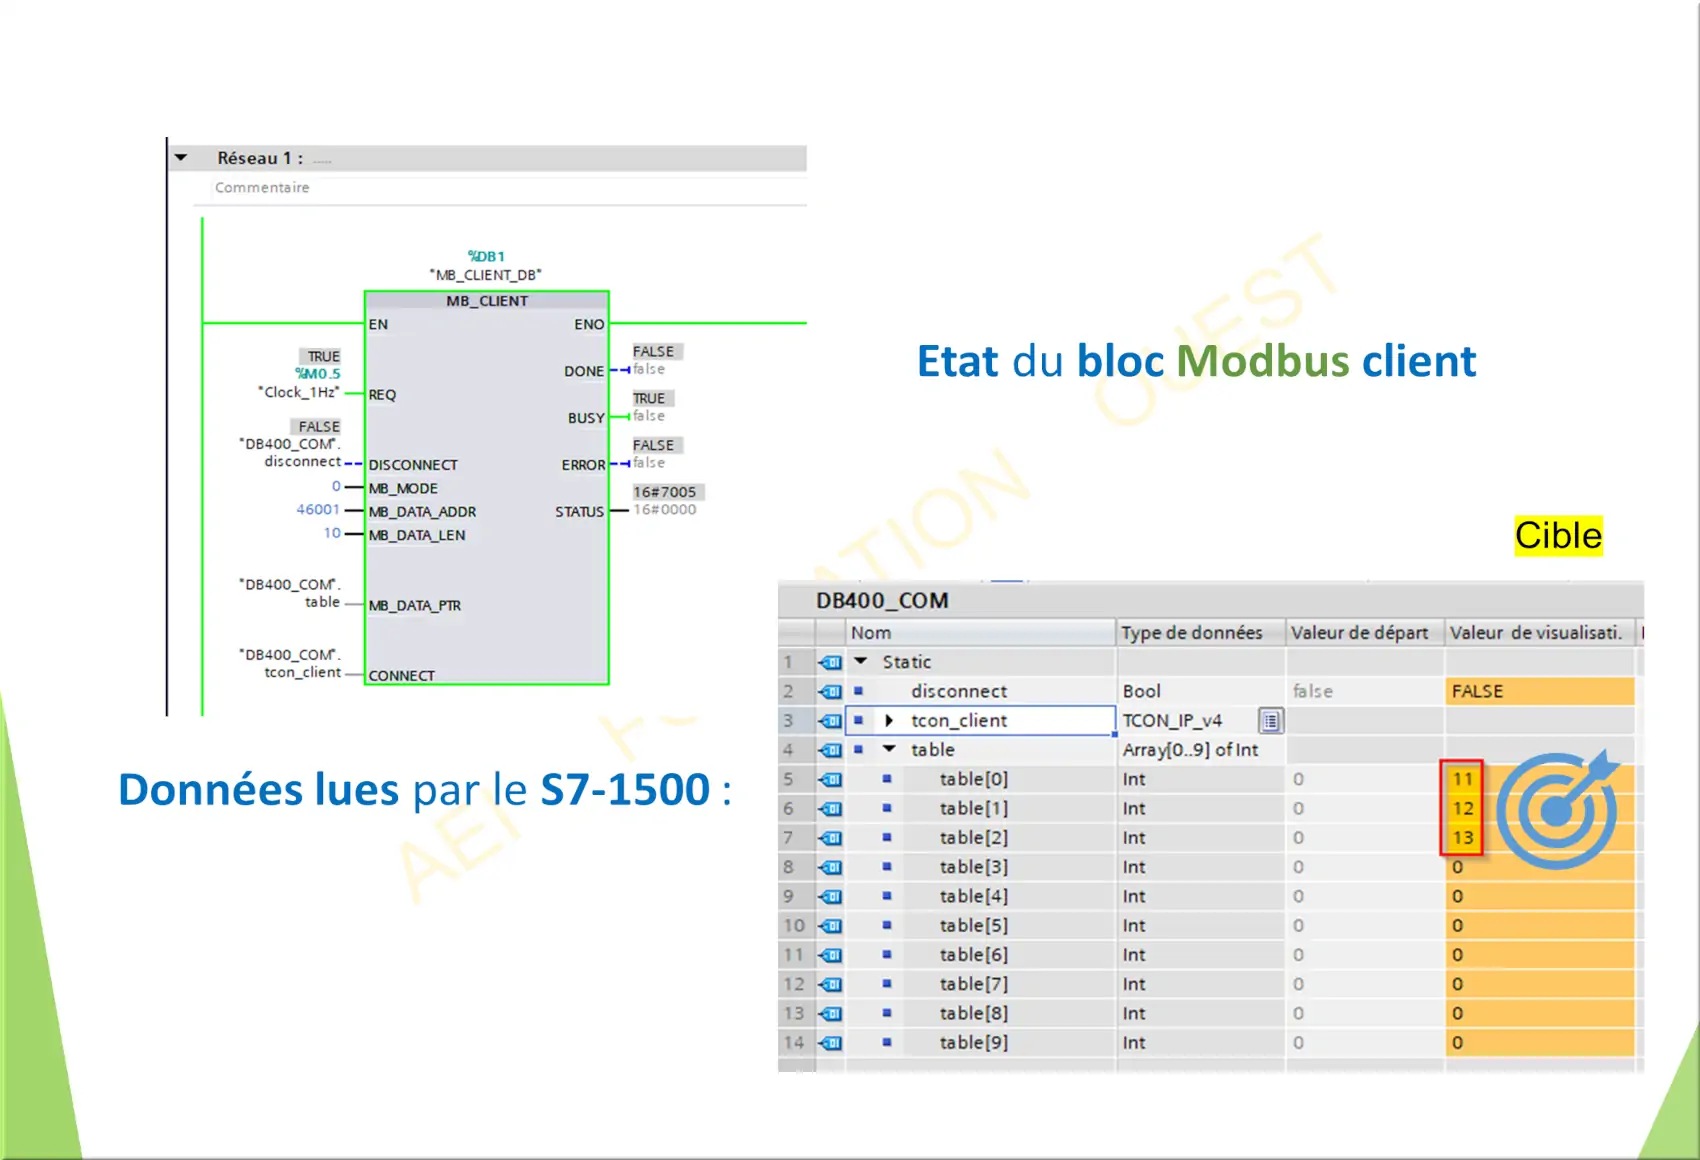Click the "DB400_COM".tcon_client CONNECT operand
The image size is (1700, 1160).
pos(290,663)
